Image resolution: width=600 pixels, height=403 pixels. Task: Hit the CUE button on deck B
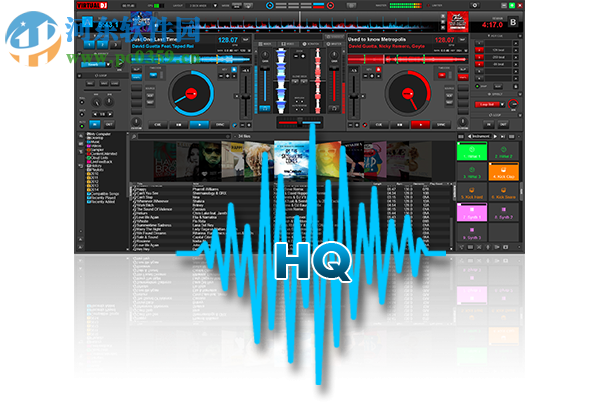(x=379, y=125)
